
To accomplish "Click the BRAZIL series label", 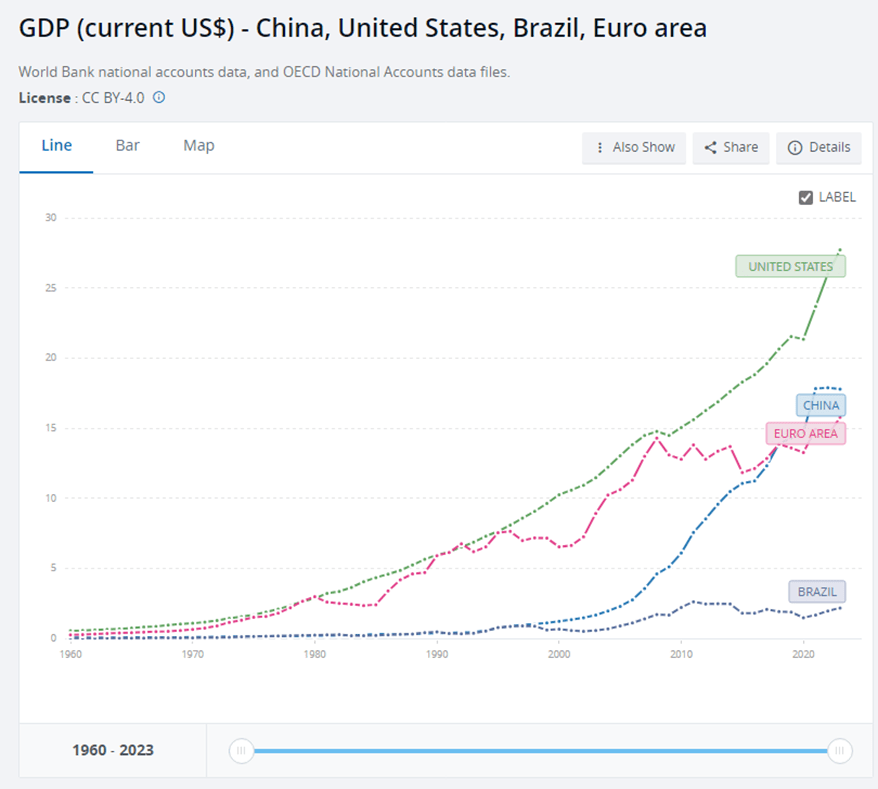I will point(817,591).
